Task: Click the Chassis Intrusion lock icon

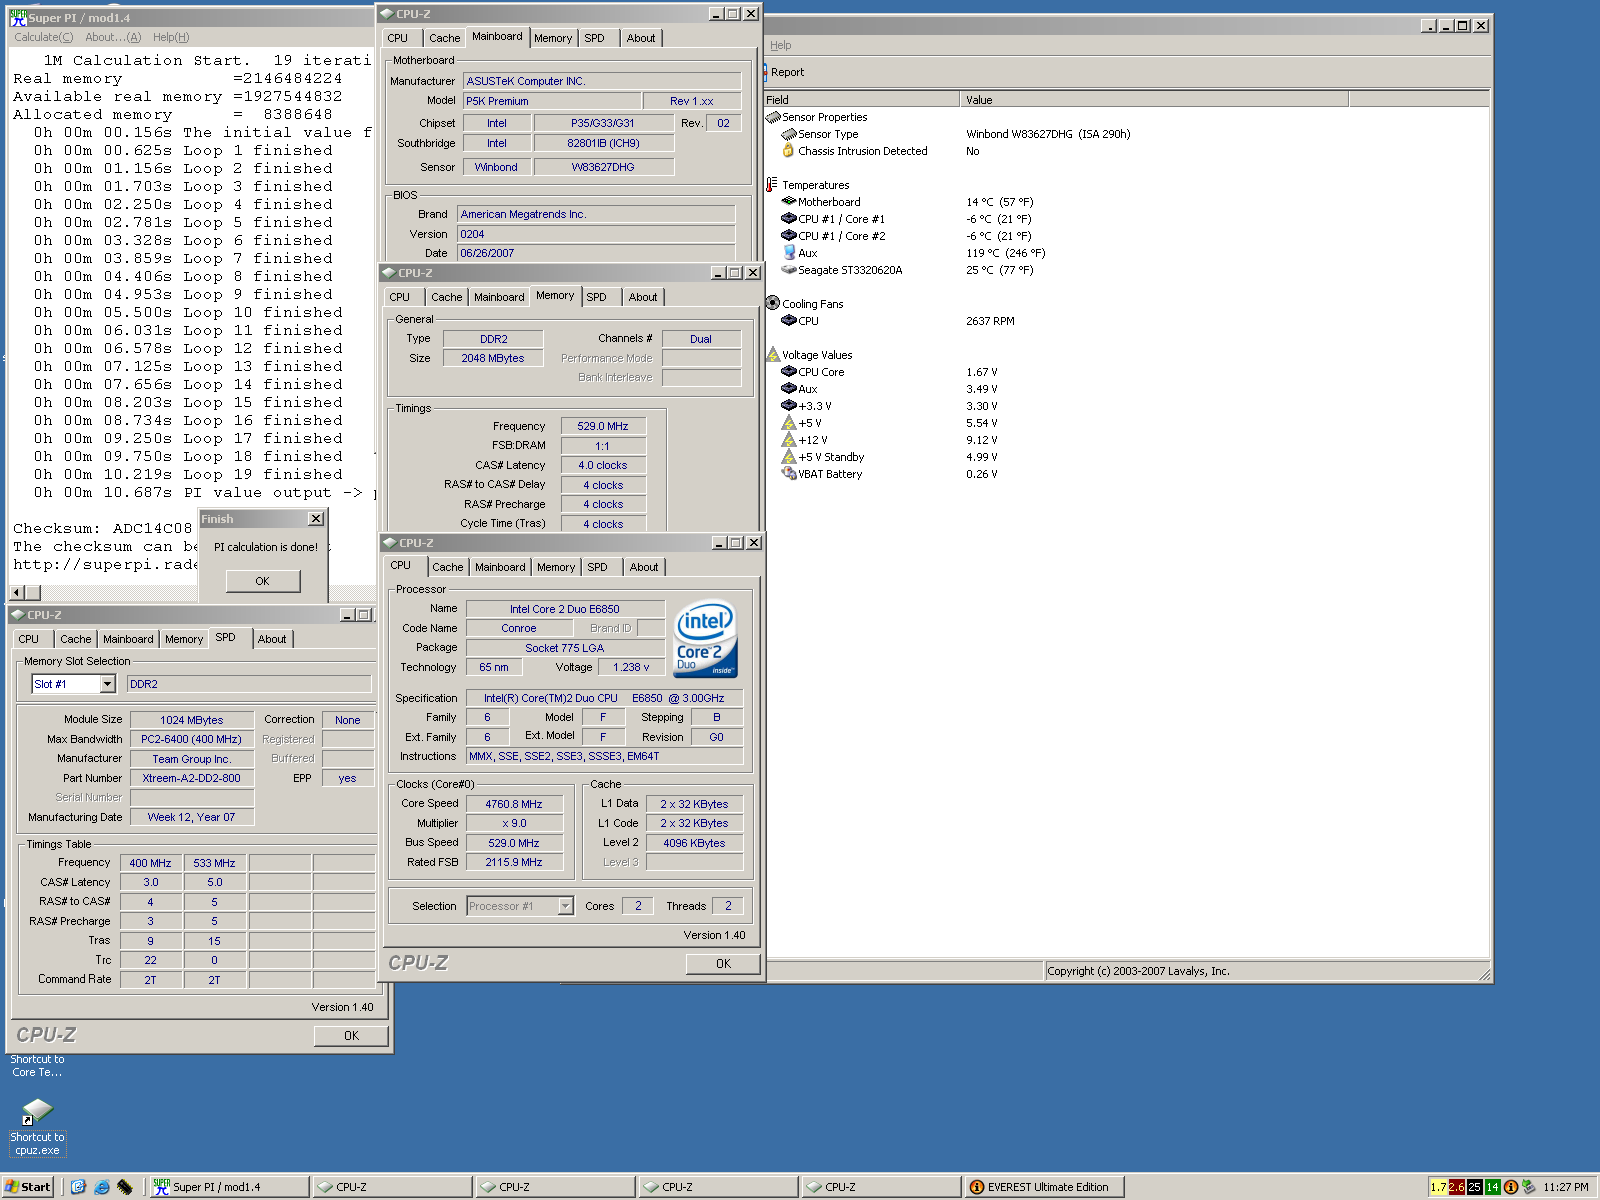Action: point(788,151)
